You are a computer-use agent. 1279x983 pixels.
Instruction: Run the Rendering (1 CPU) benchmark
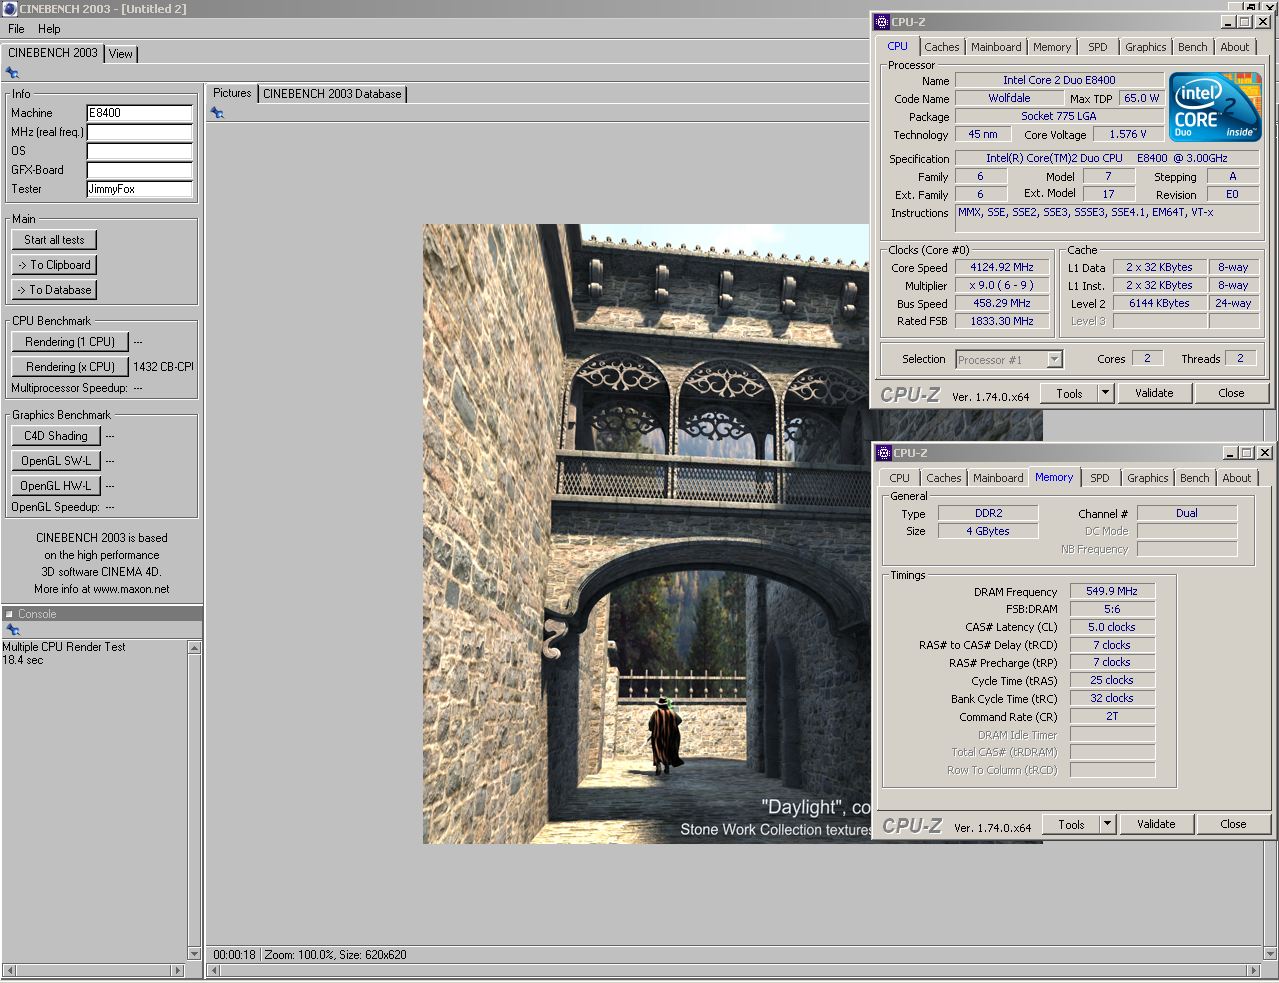coord(70,342)
